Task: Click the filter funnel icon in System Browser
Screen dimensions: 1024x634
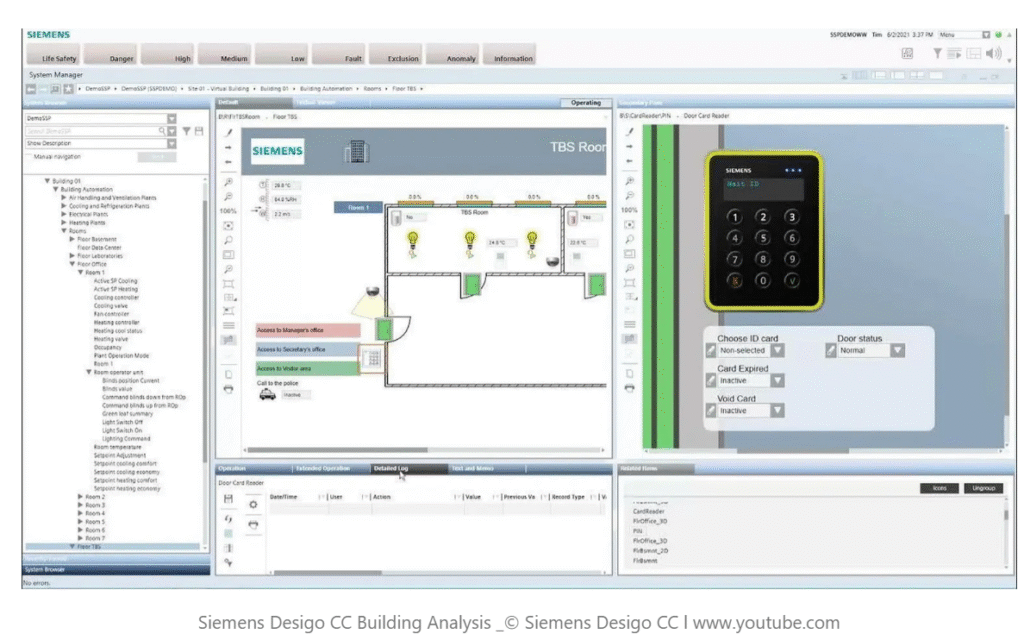Action: (187, 131)
